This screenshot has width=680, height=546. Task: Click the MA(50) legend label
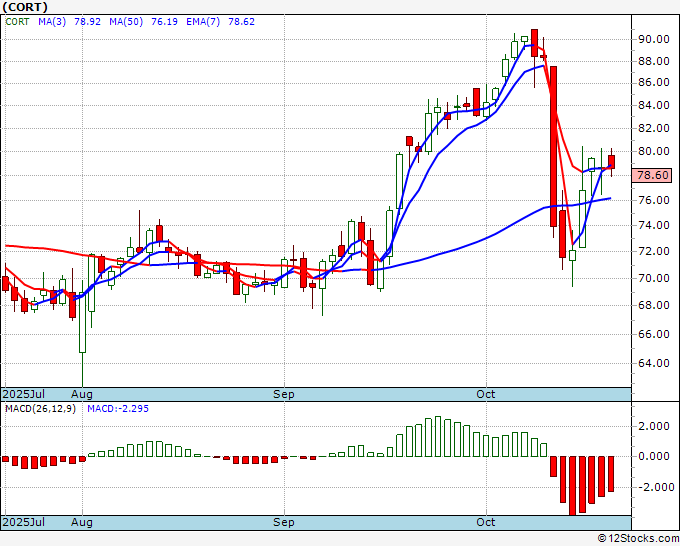coord(126,22)
